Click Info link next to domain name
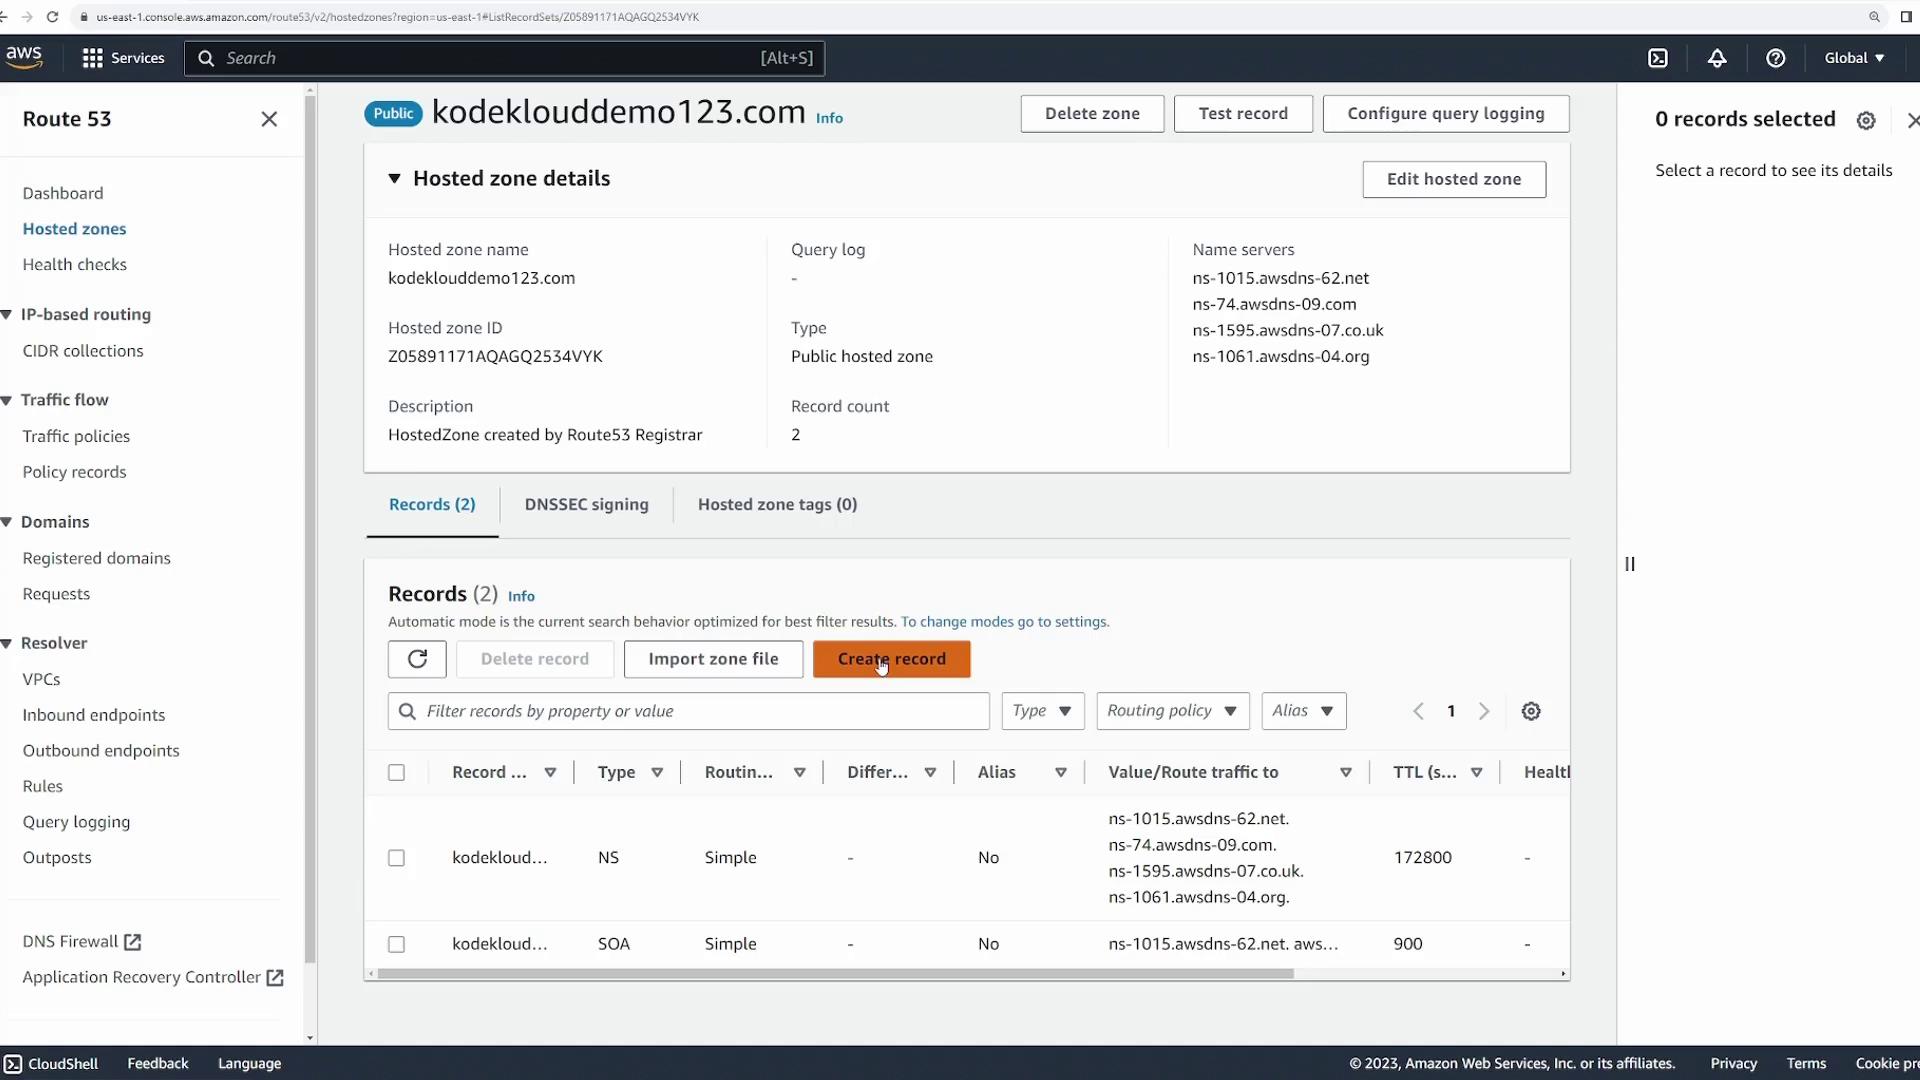 [829, 118]
